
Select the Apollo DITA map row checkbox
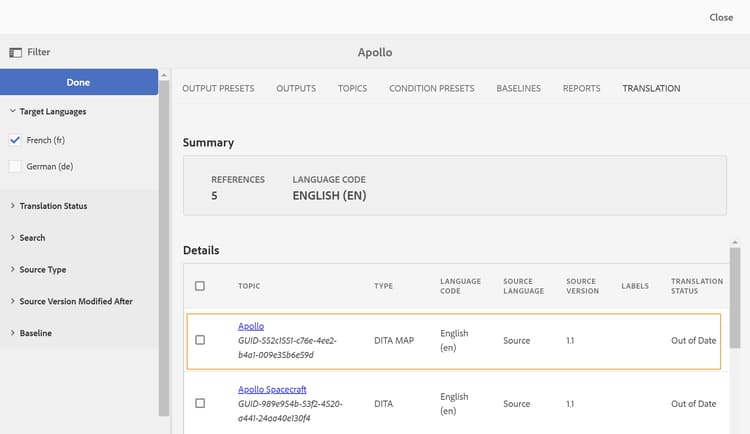click(200, 340)
